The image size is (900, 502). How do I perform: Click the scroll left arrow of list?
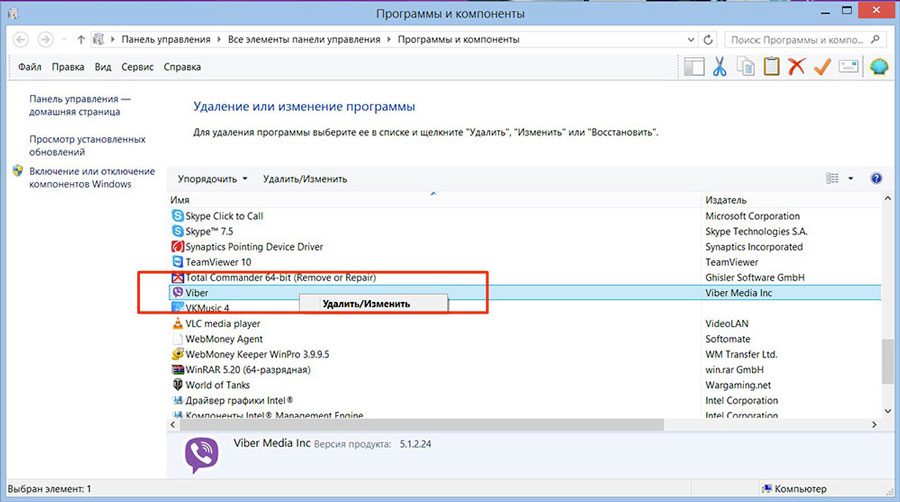click(x=173, y=425)
